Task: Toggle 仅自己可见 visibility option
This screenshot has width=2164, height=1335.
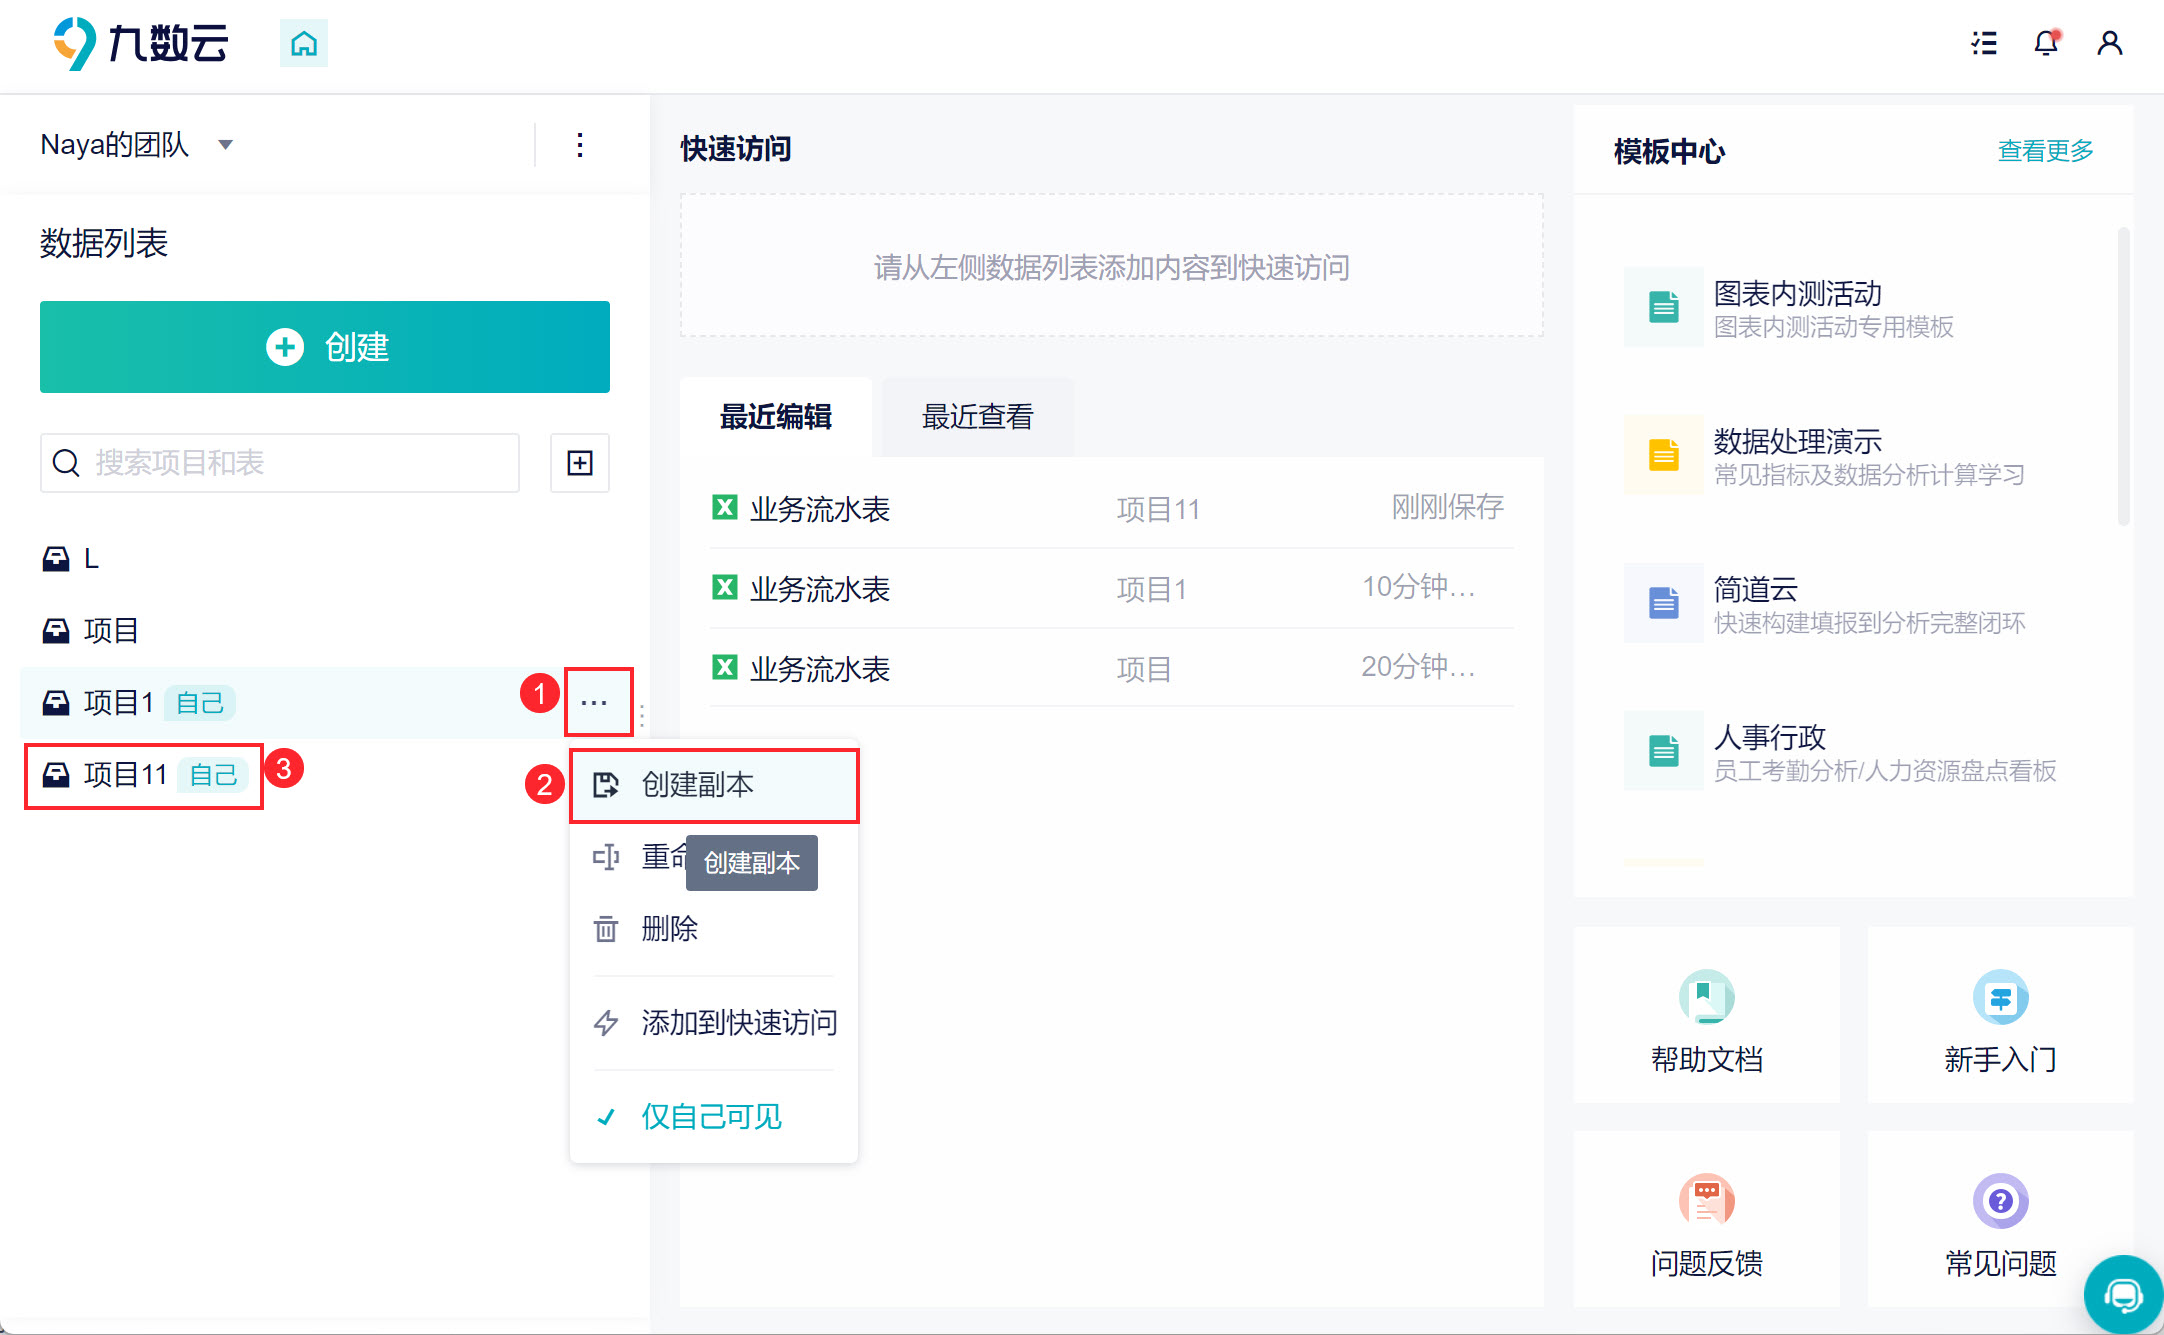Action: click(x=711, y=1116)
